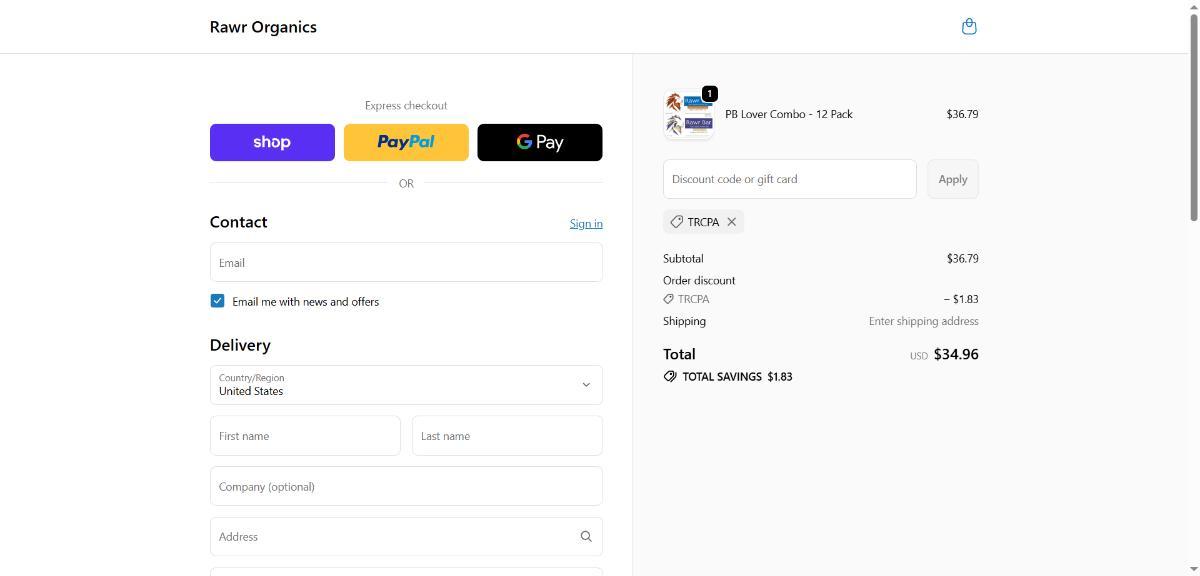The image size is (1200, 576).
Task: Click the Discount code or gift card field
Action: click(789, 179)
